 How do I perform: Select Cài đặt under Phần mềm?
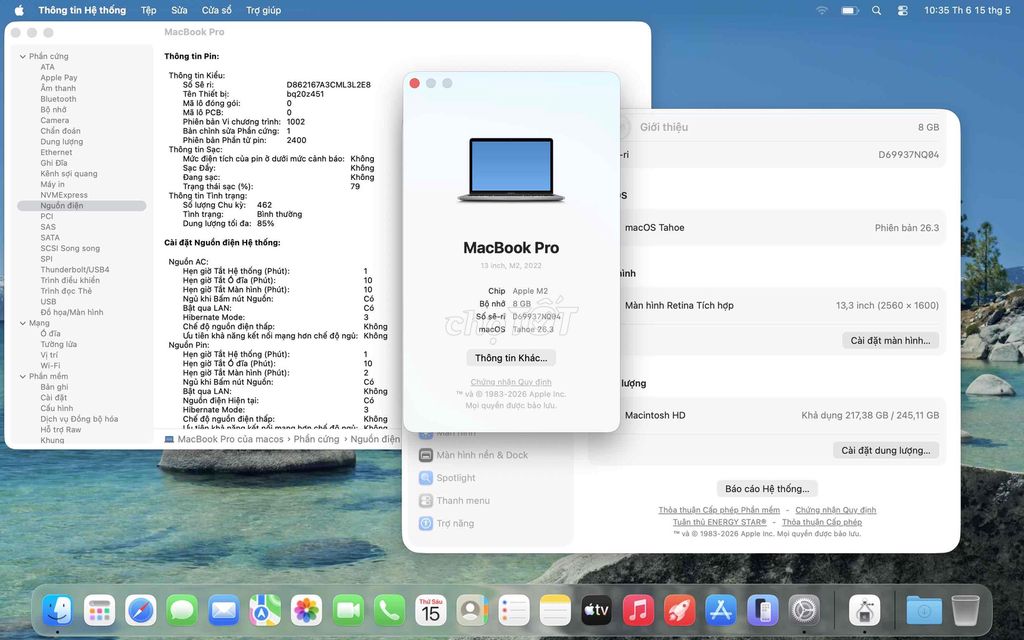point(54,397)
